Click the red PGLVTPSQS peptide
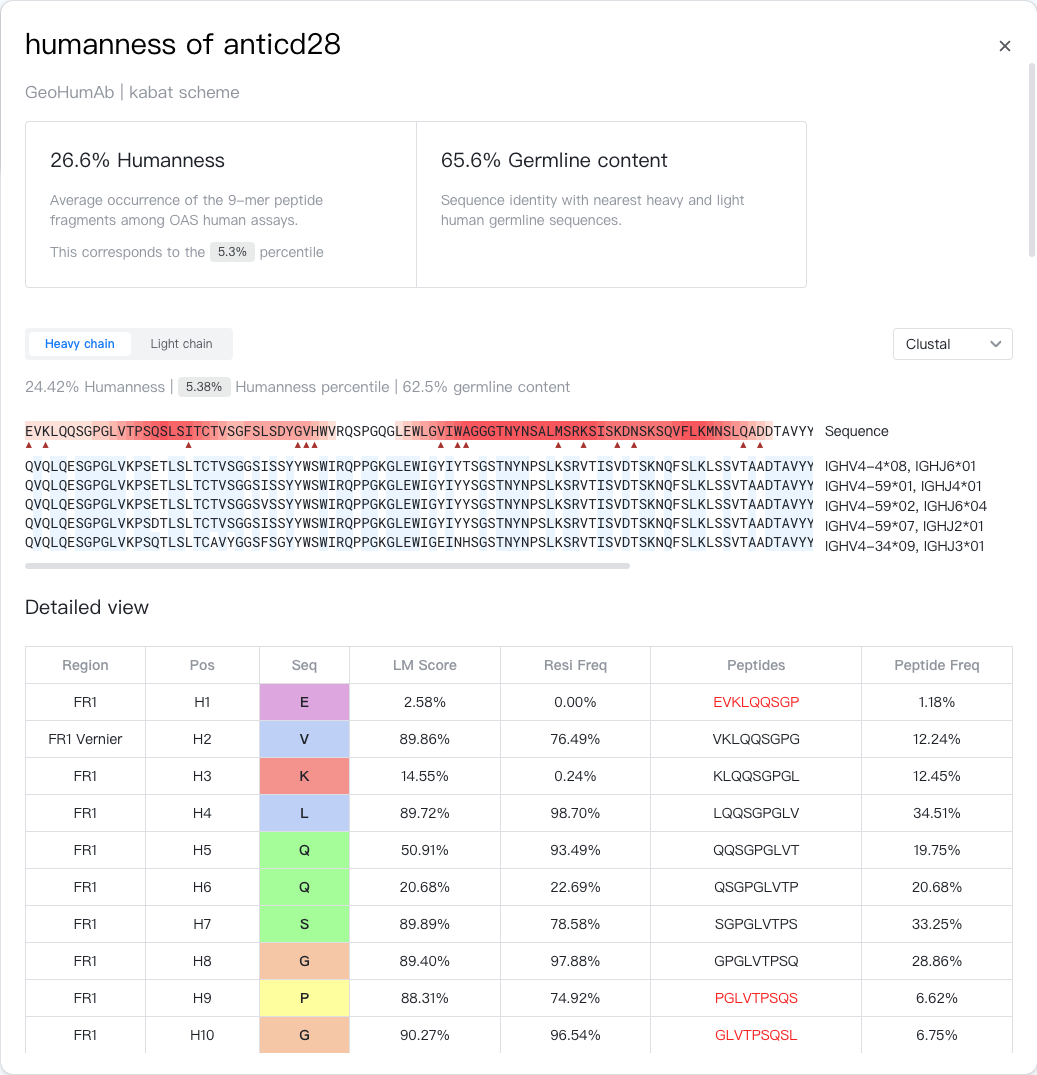Screen dimensions: 1037x1075 coord(756,998)
